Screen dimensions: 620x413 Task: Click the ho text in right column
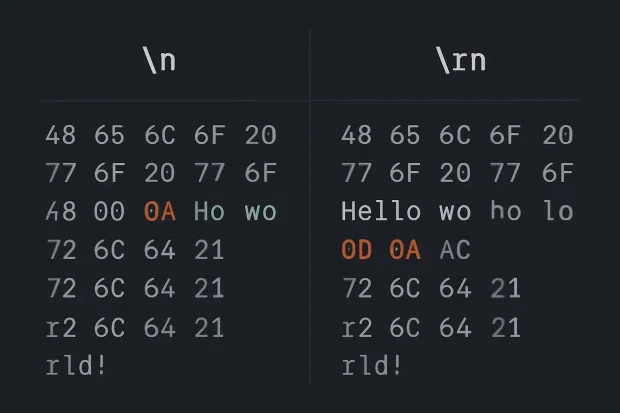tap(506, 210)
